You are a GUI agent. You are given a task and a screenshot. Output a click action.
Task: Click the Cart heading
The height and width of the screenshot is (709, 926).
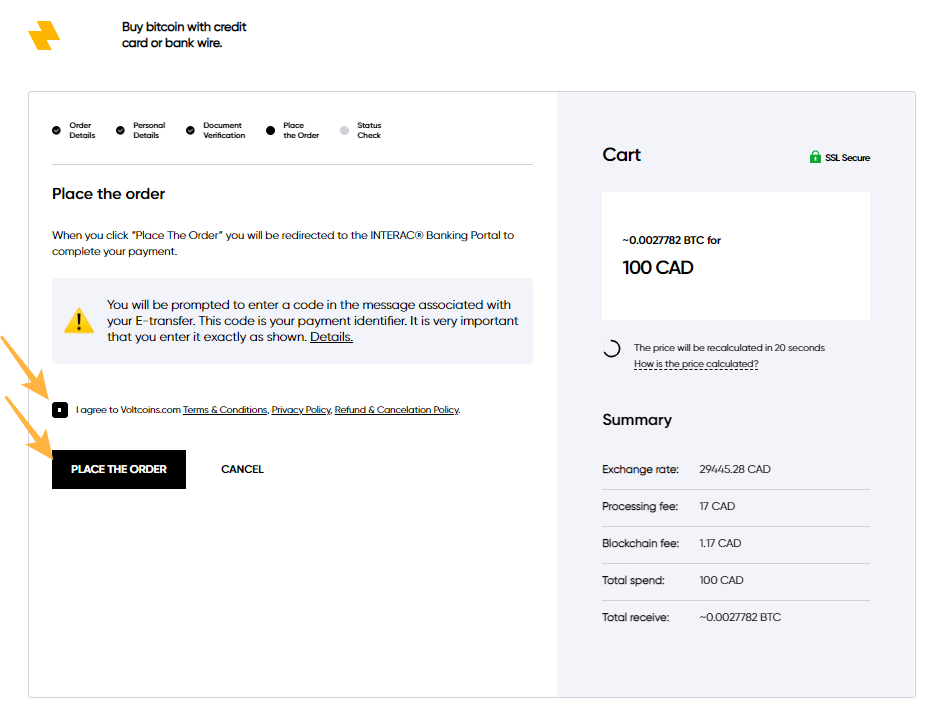[621, 155]
